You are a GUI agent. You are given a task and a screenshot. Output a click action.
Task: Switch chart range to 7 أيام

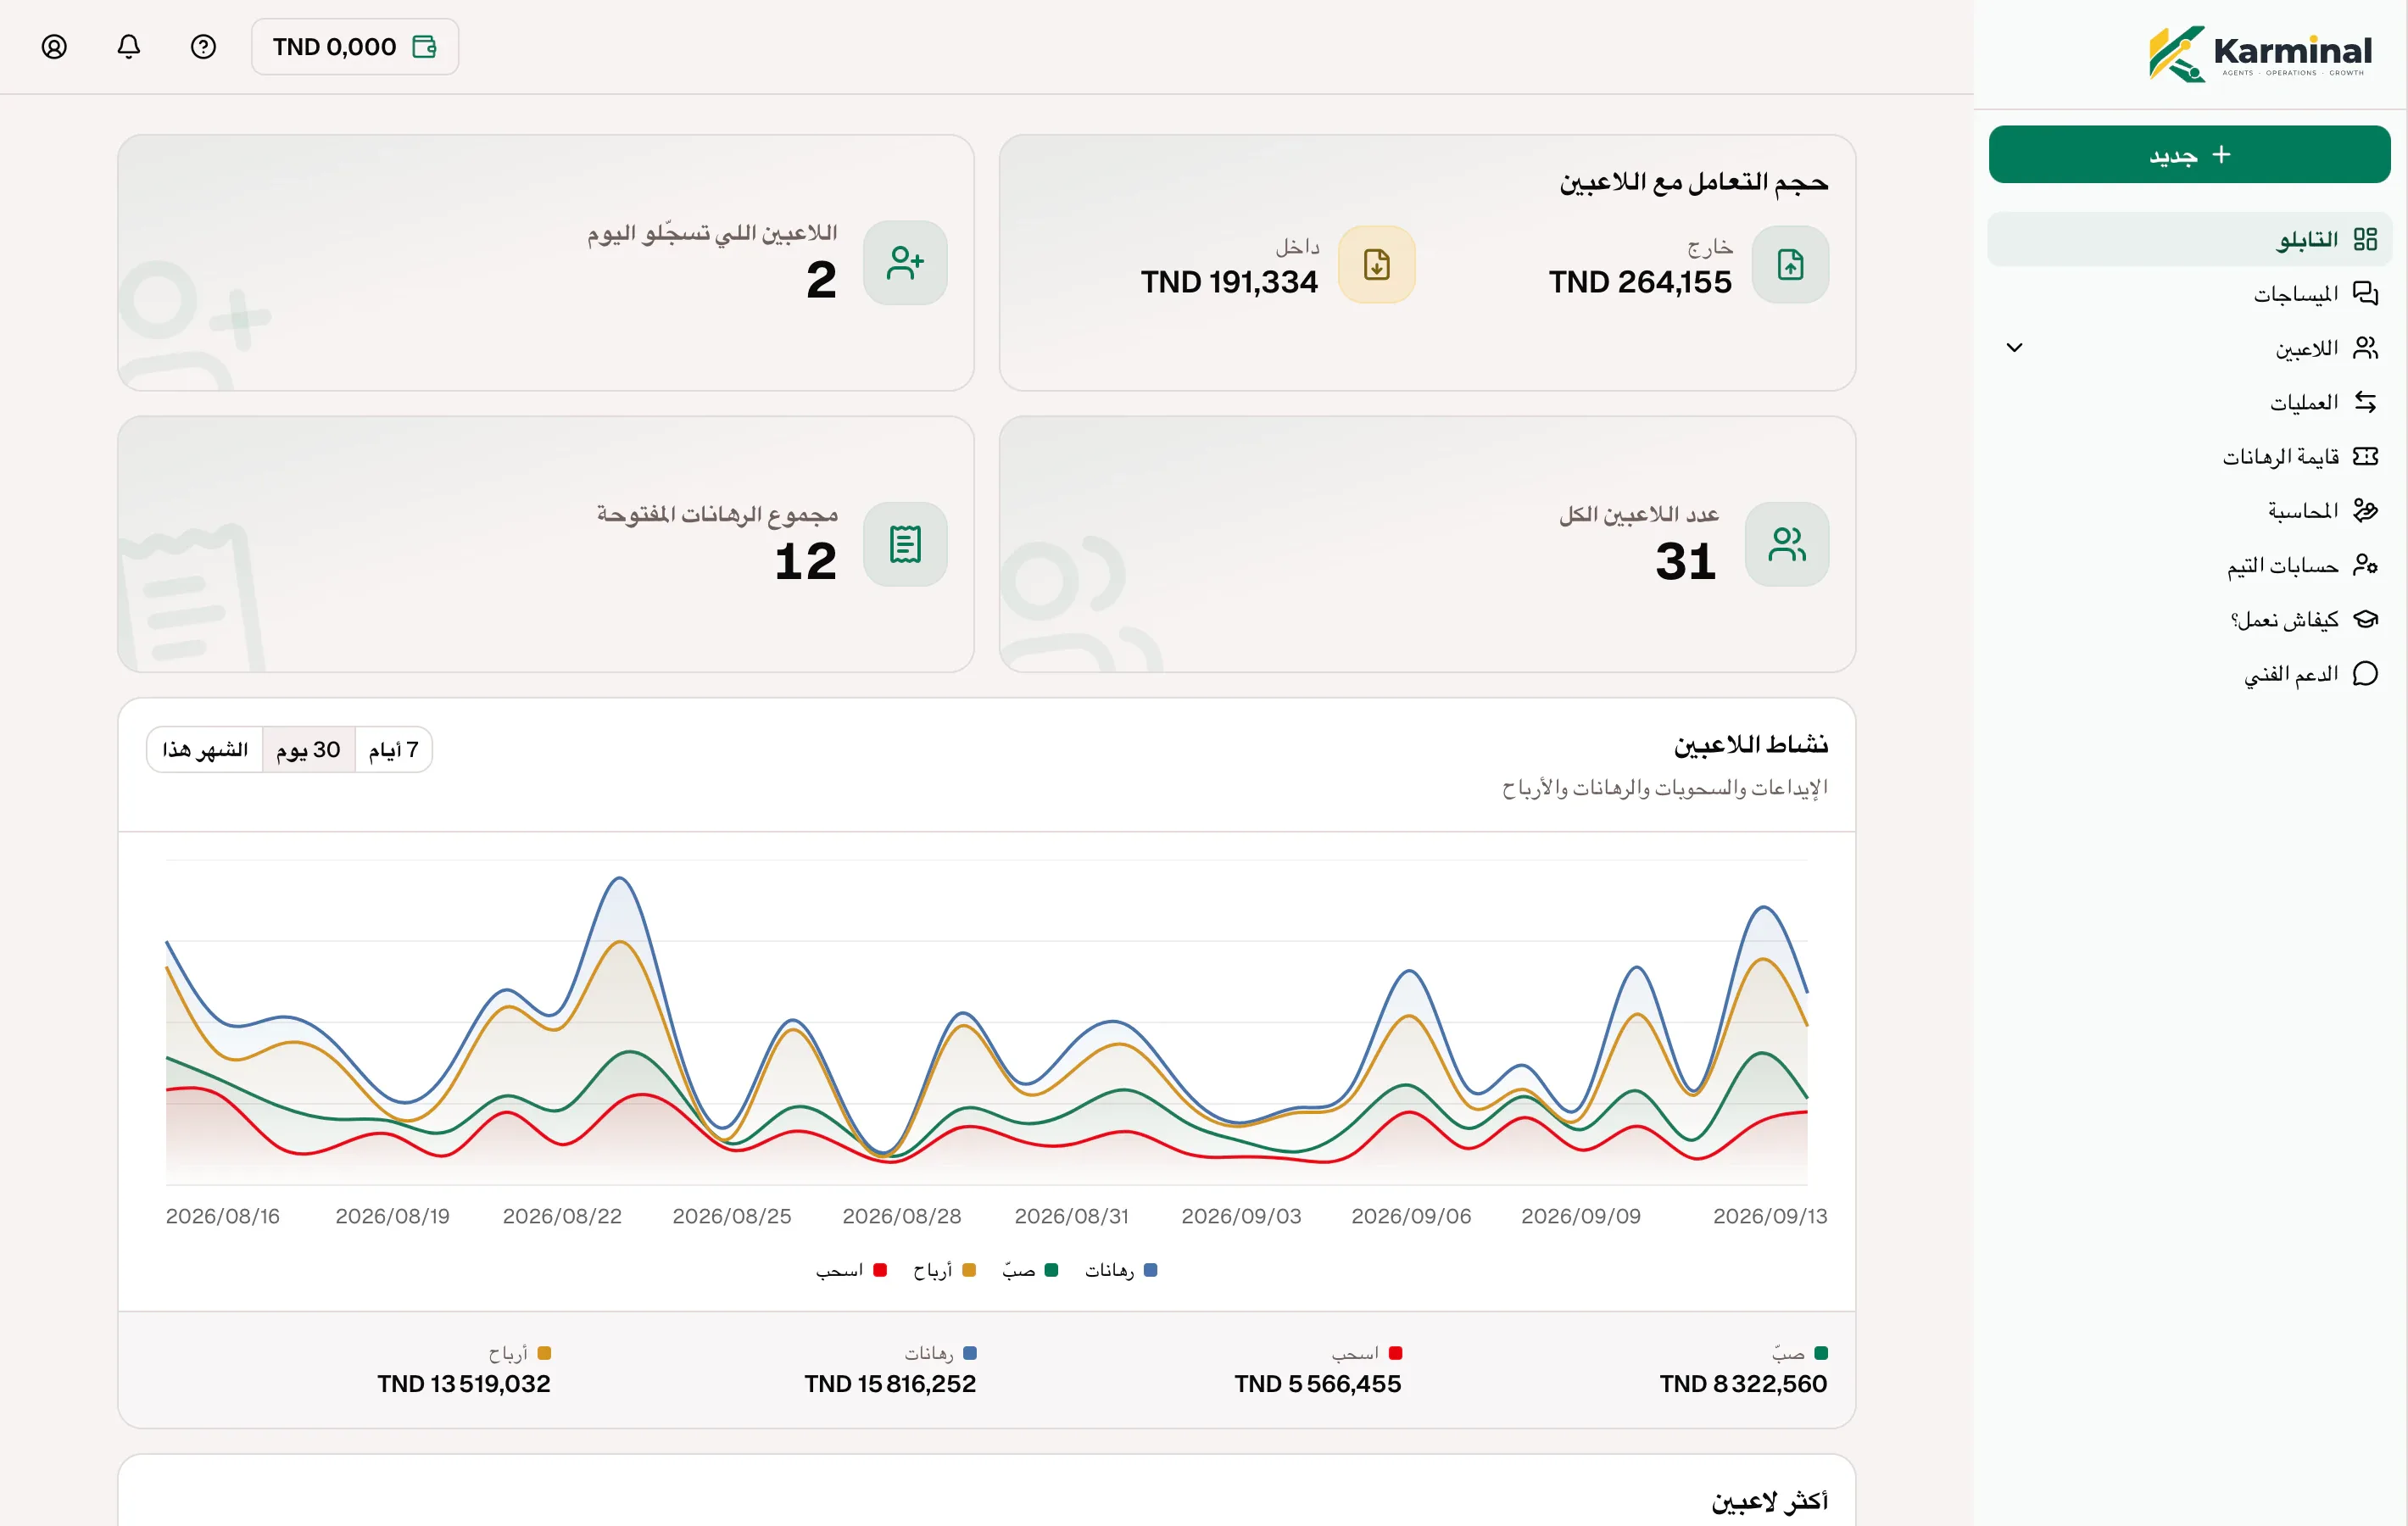394,749
